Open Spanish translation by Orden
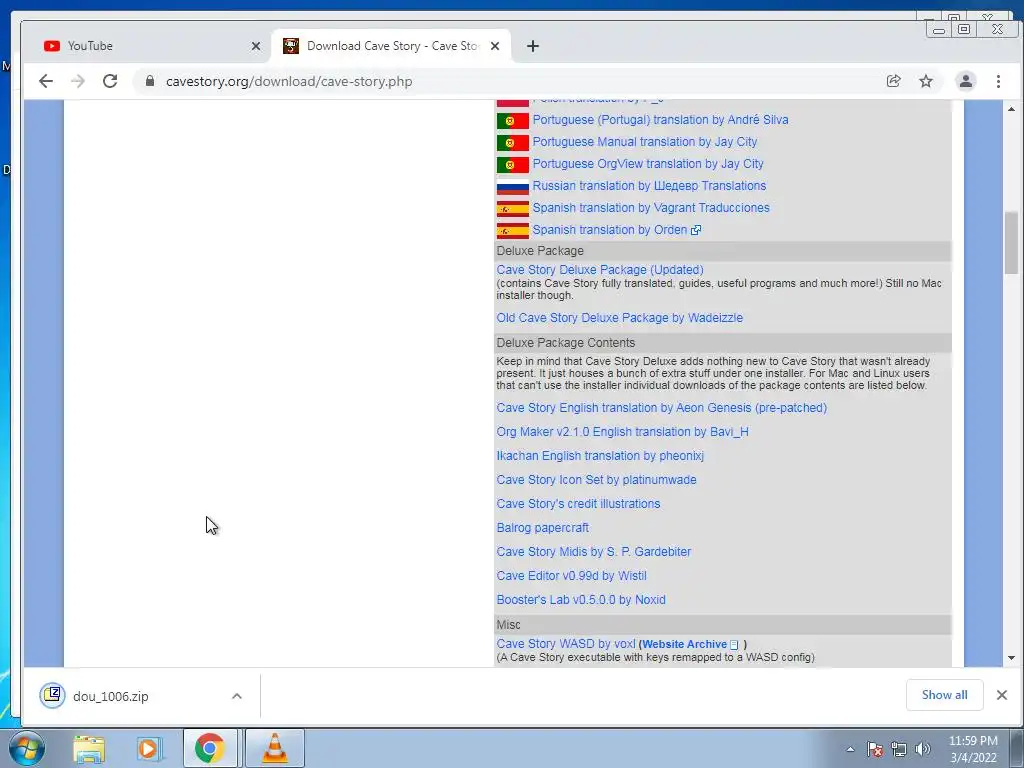Screen dimensions: 1024x768 point(609,230)
